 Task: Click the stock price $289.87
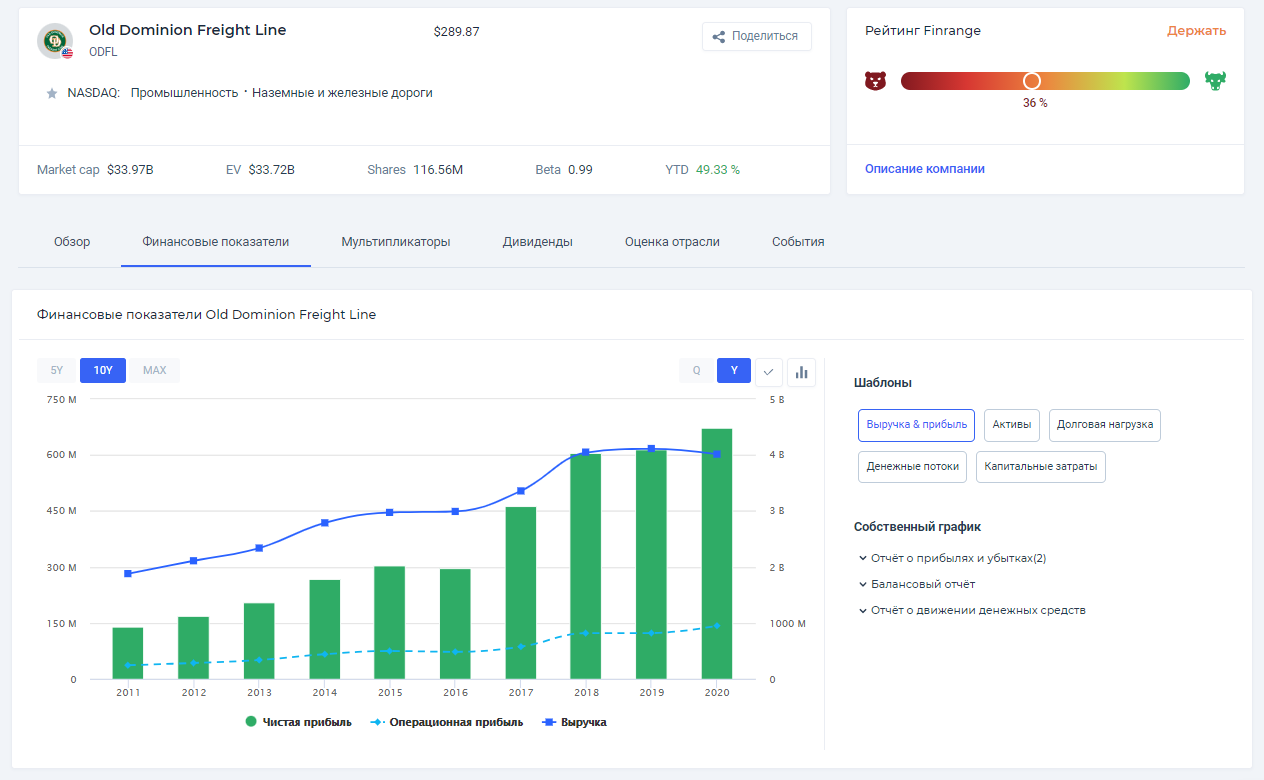(457, 32)
